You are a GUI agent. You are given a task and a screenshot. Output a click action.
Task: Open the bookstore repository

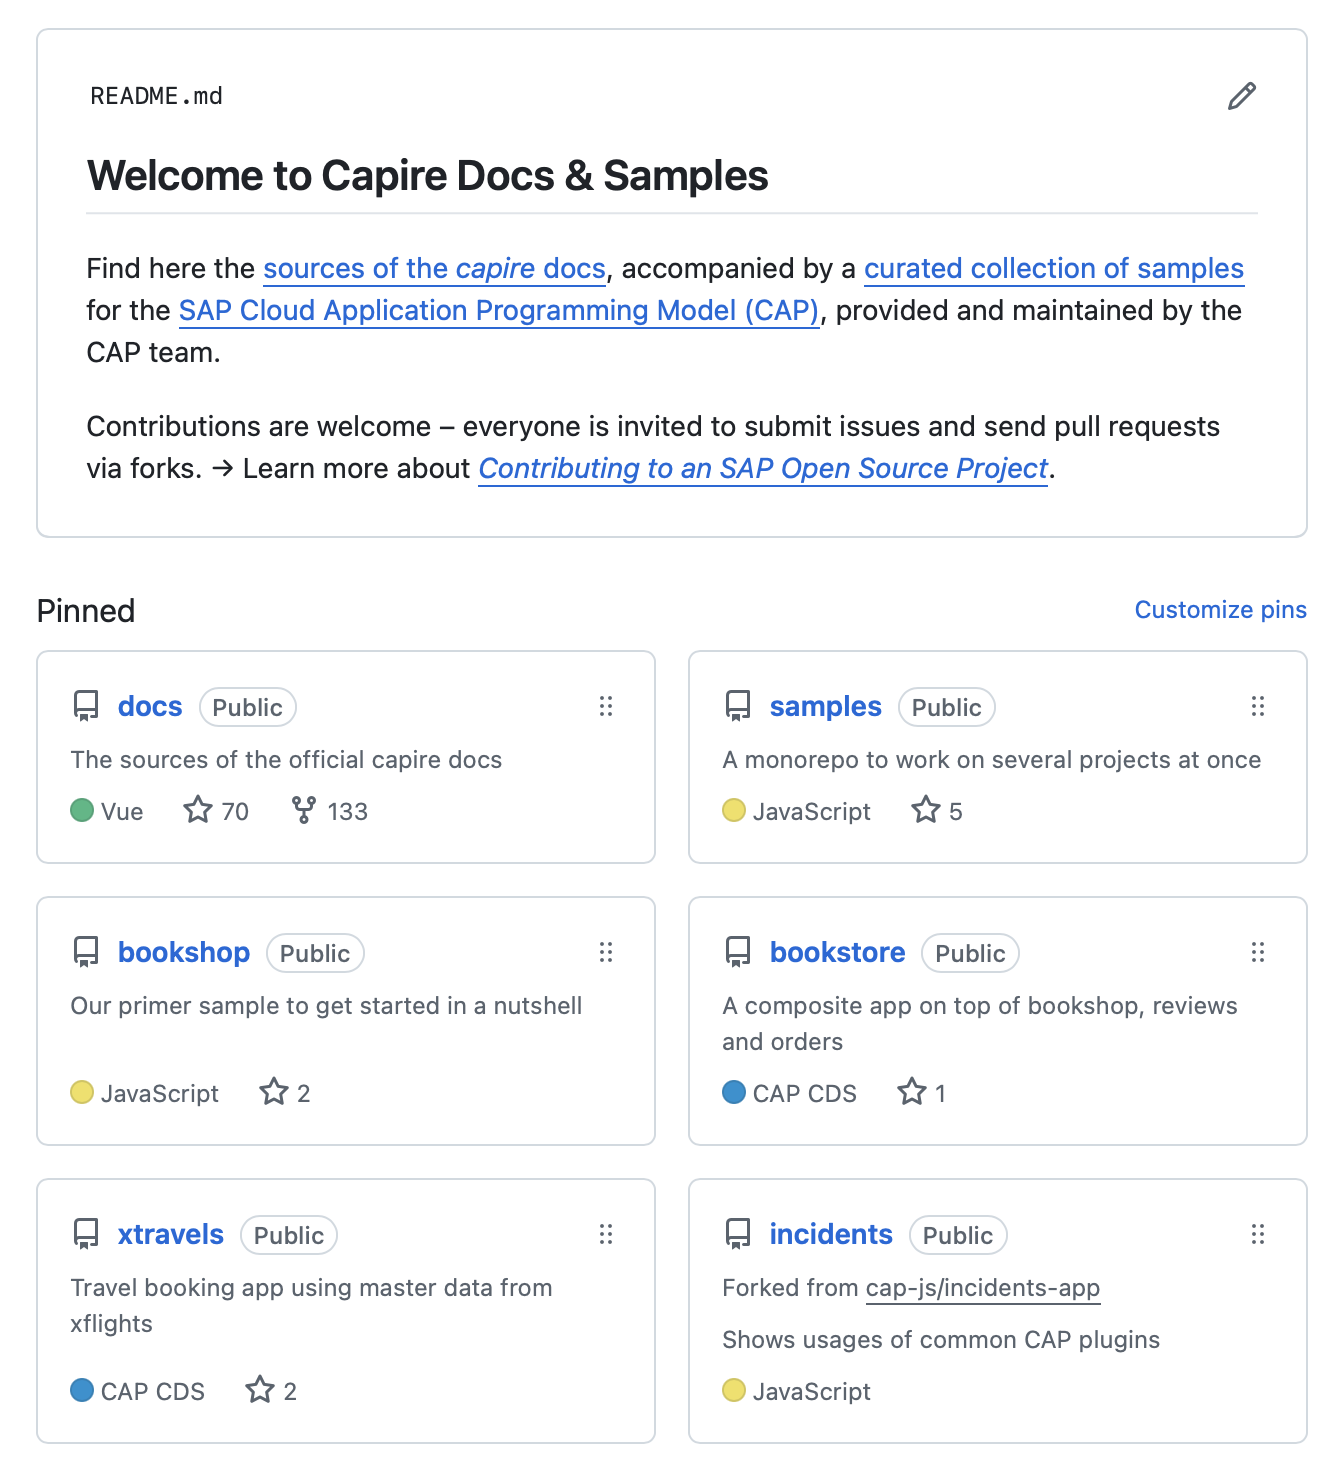tap(837, 952)
